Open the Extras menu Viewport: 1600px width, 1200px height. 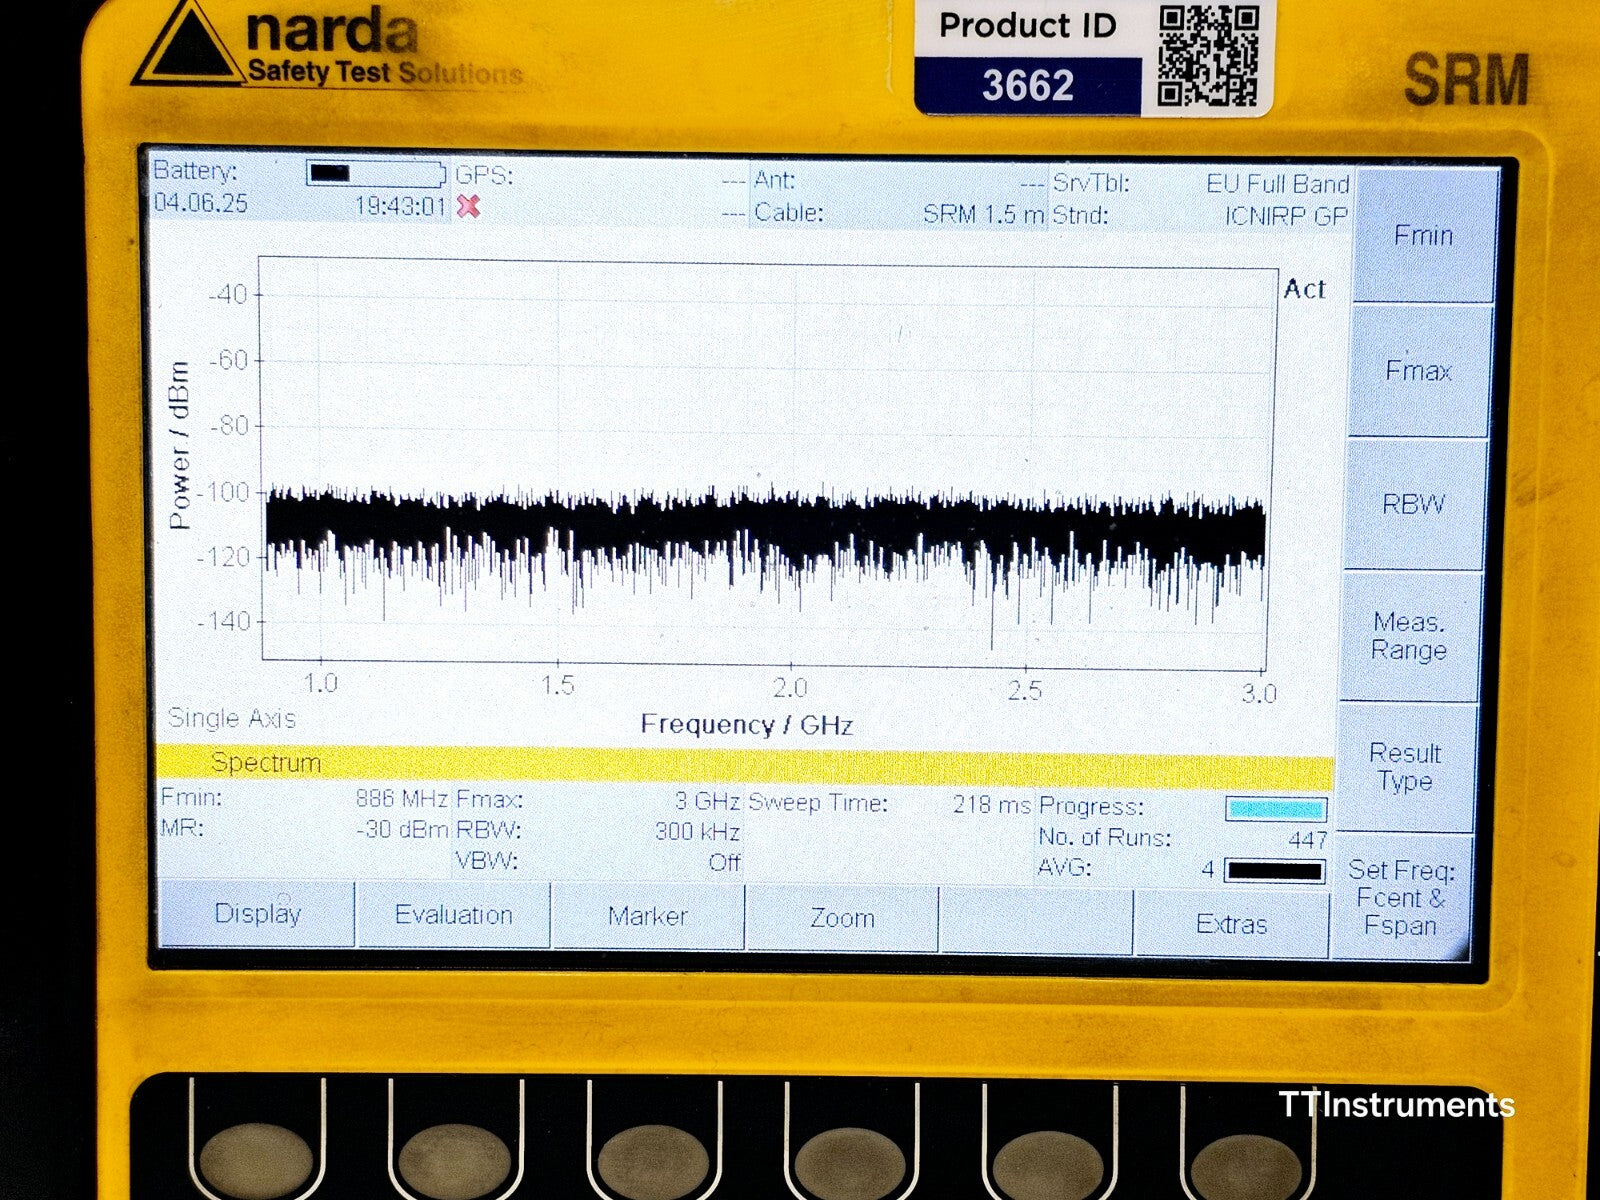(1231, 924)
